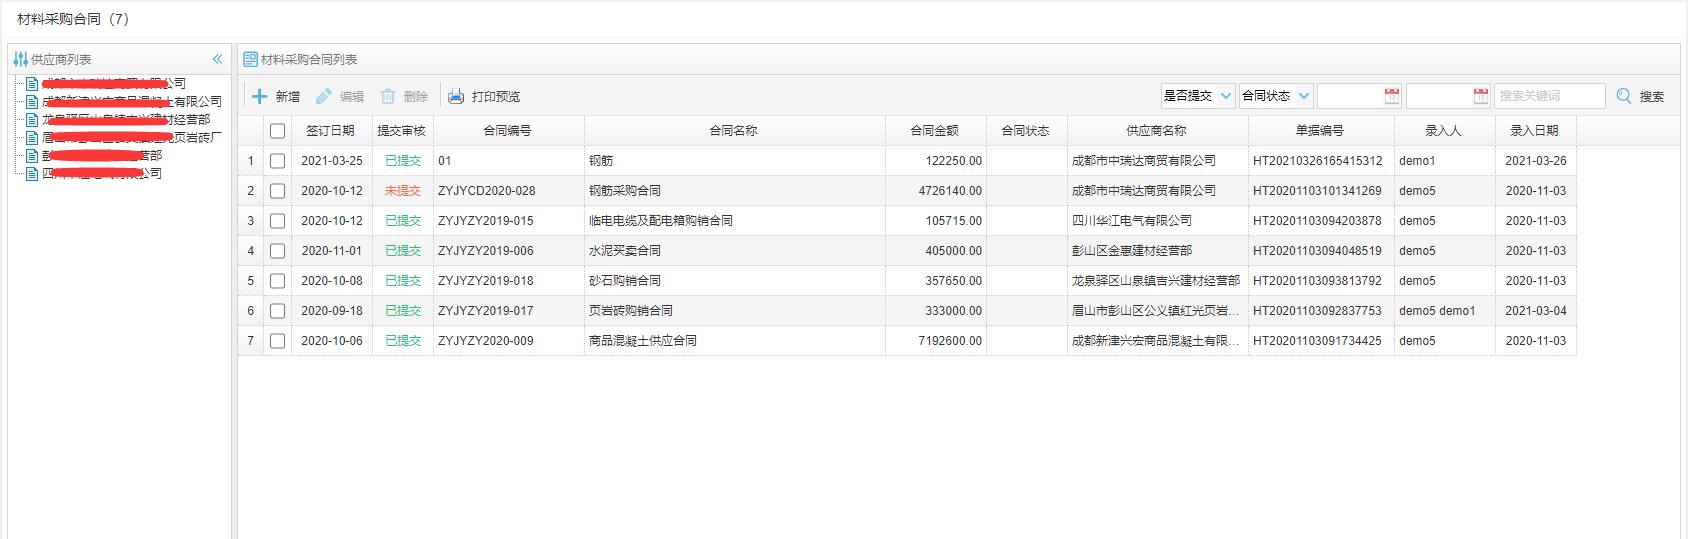Sort by 签订日期 column header
Screen dimensions: 1688x539
pos(331,131)
